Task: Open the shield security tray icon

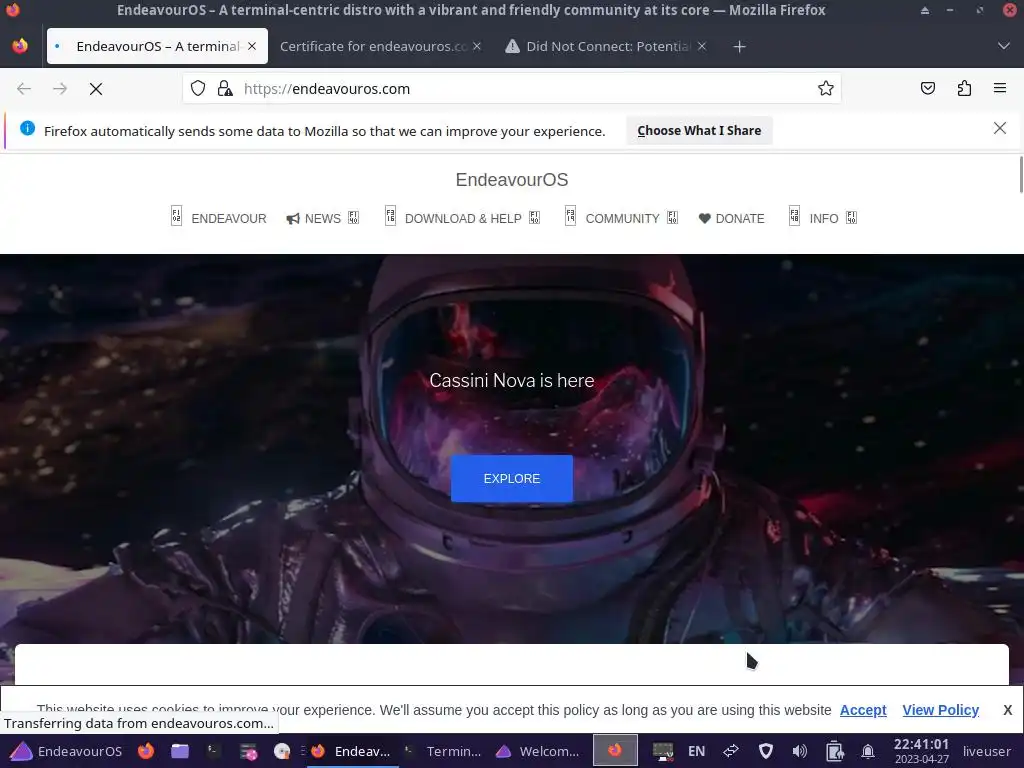Action: pos(766,751)
